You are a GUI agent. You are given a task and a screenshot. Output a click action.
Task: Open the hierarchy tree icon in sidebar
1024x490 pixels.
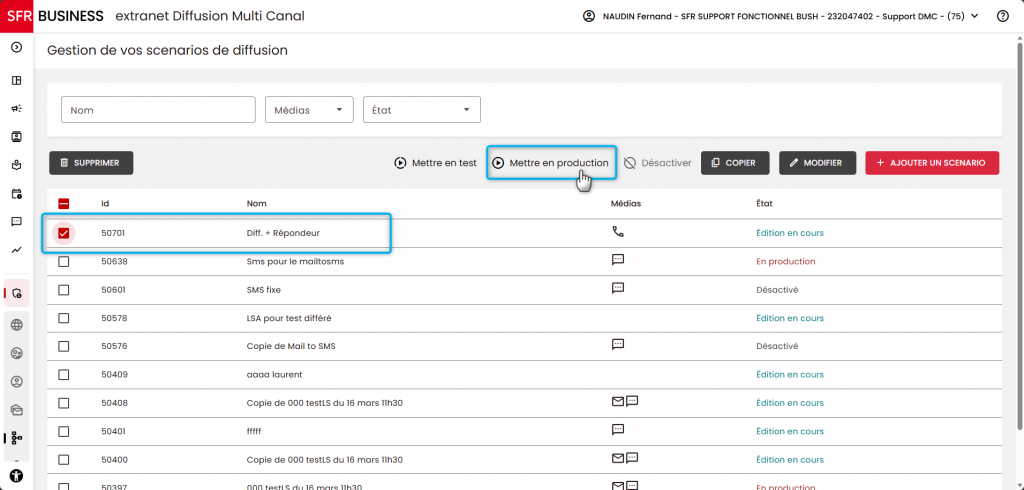point(17,438)
